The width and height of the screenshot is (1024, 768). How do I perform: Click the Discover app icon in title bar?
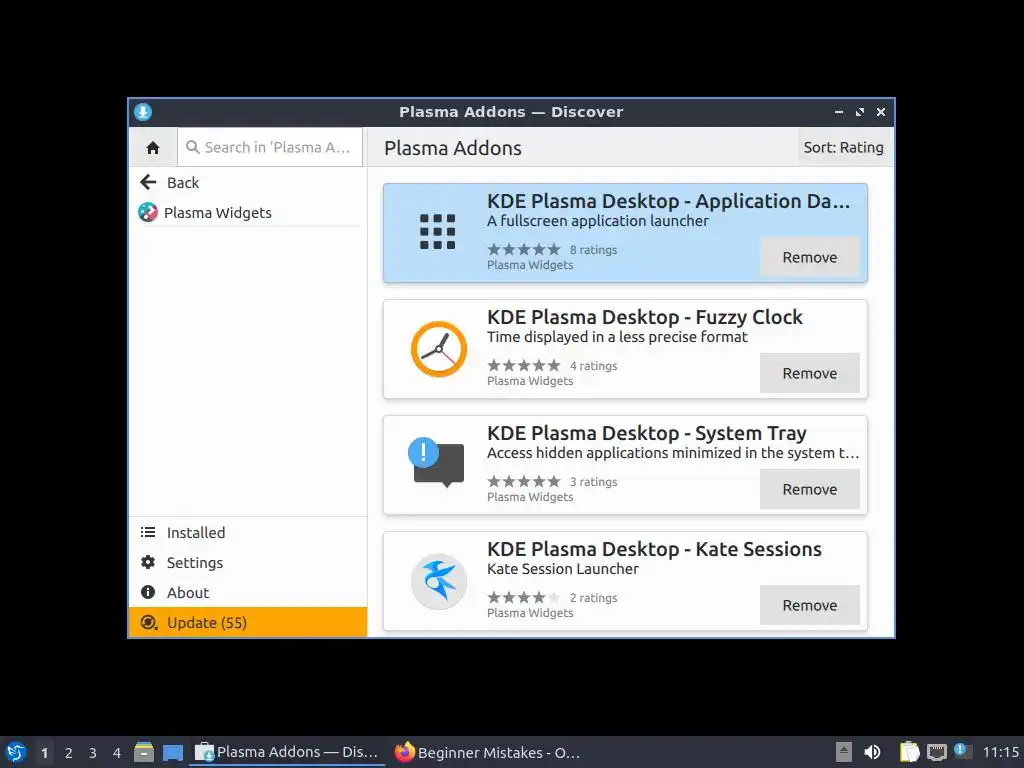tap(143, 112)
